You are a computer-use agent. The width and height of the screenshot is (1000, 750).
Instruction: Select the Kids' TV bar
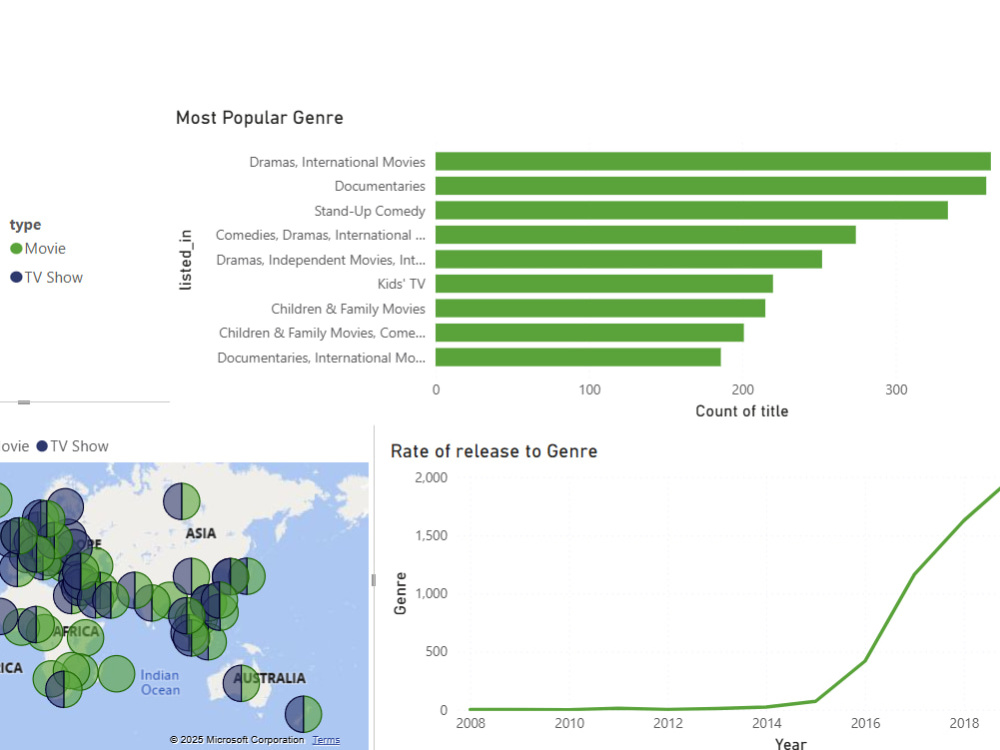(x=604, y=284)
